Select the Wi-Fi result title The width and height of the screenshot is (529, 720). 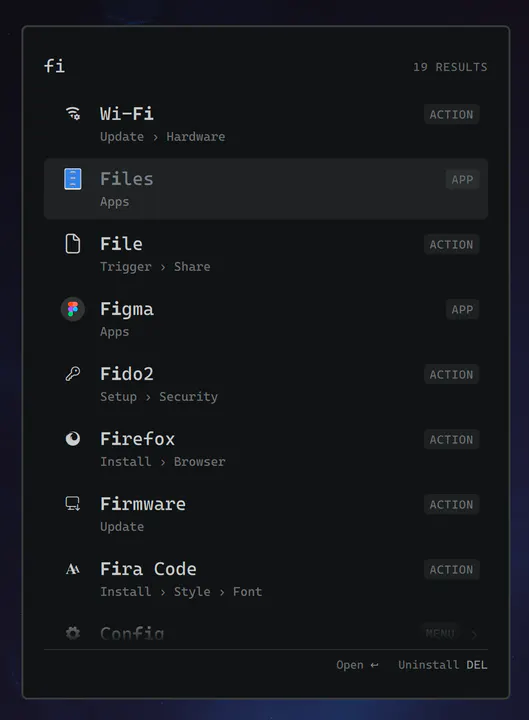127,113
